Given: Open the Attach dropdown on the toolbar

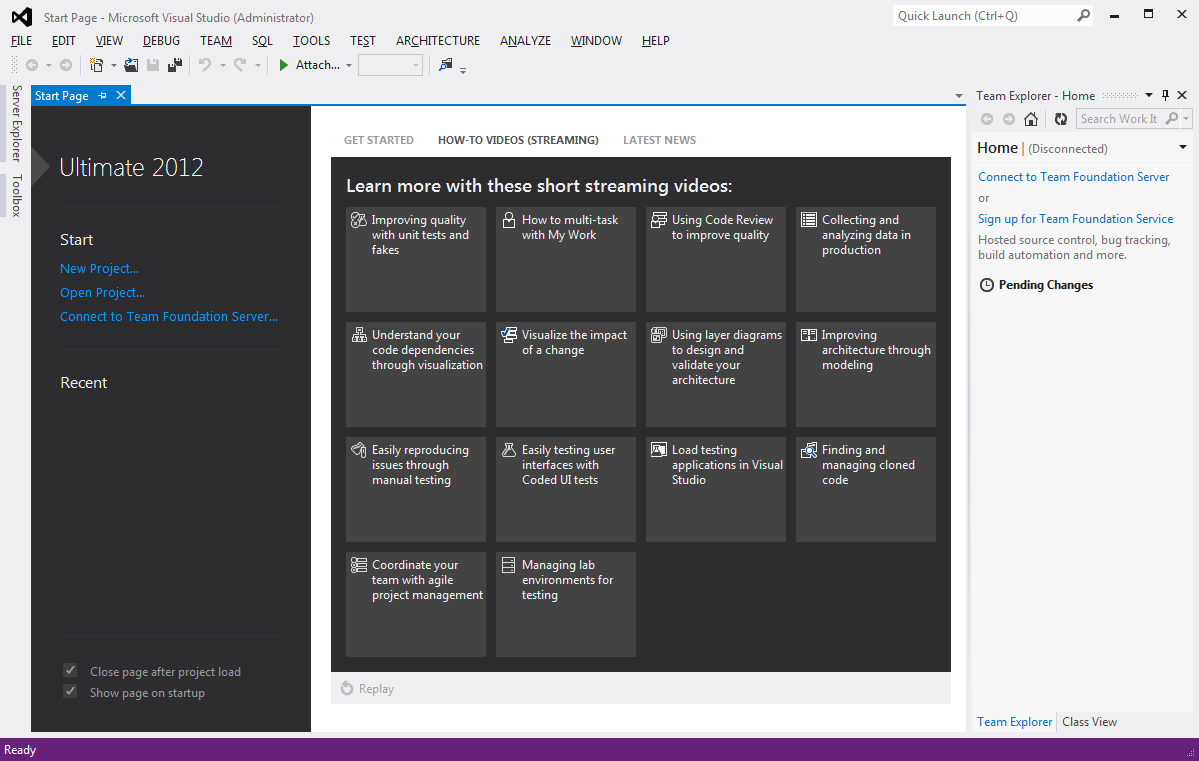Looking at the screenshot, I should 349,65.
